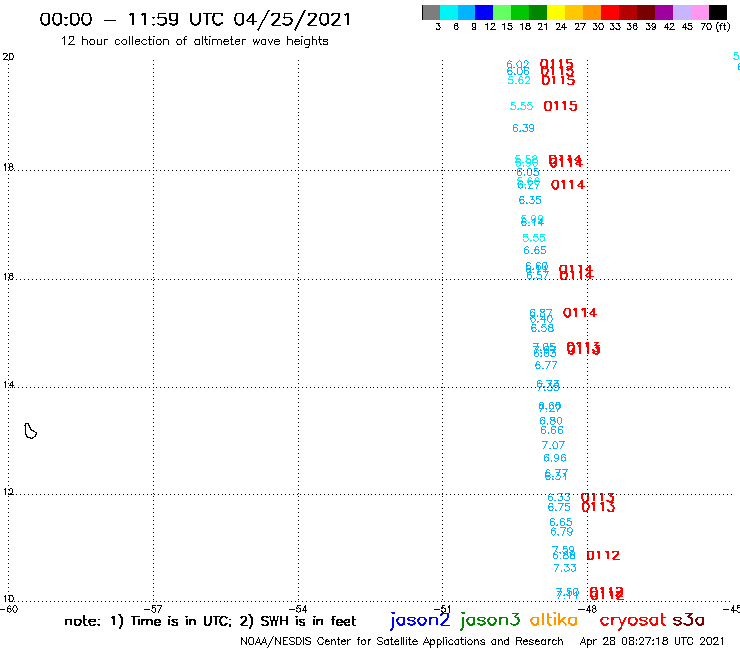Viewport: 740px width, 650px height.
Task: Select the yellow swatch in the color bar
Action: click(556, 12)
